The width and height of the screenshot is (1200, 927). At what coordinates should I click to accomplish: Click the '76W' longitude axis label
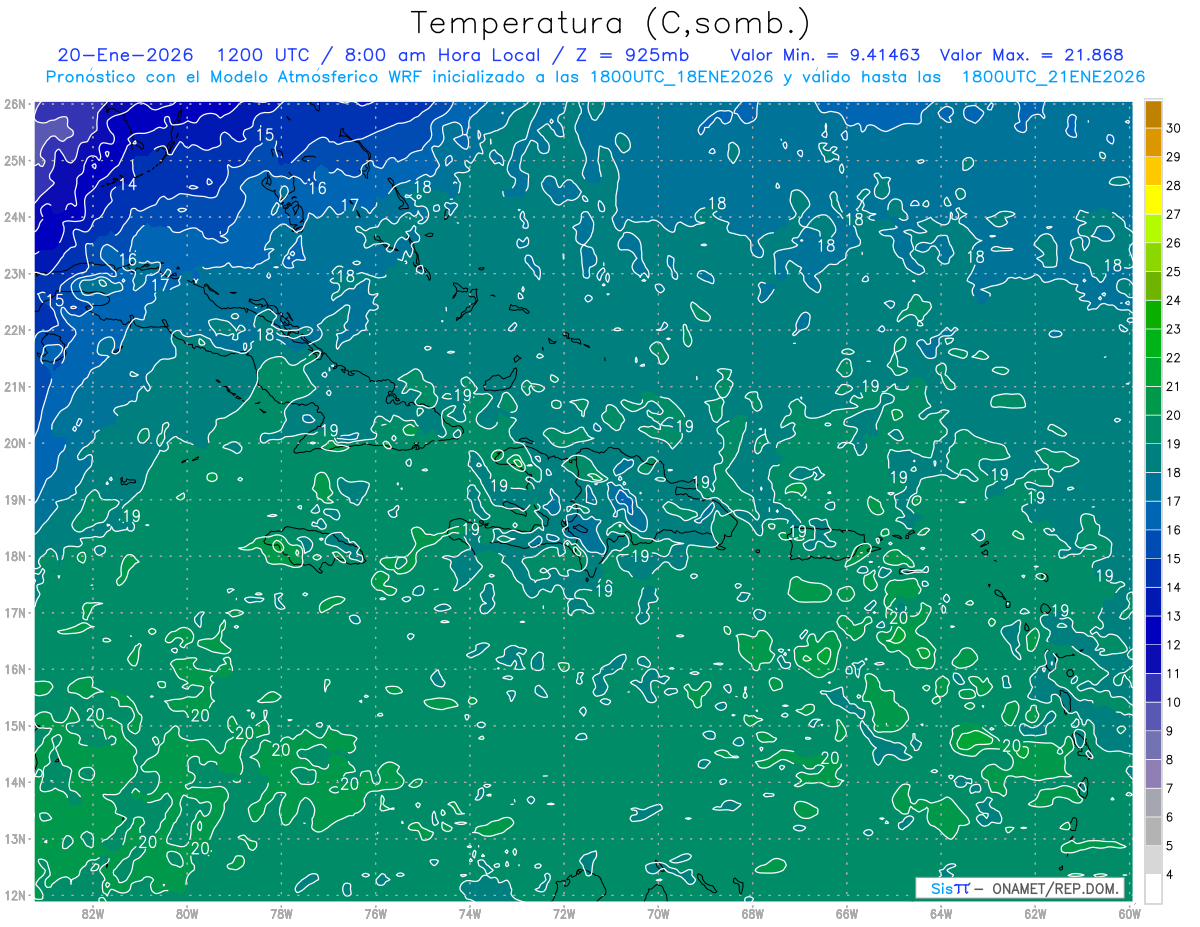pyautogui.click(x=376, y=913)
